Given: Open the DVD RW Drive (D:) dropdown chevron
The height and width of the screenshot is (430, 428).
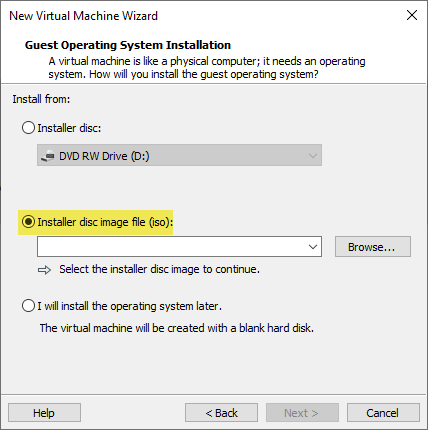Looking at the screenshot, I should (x=313, y=156).
